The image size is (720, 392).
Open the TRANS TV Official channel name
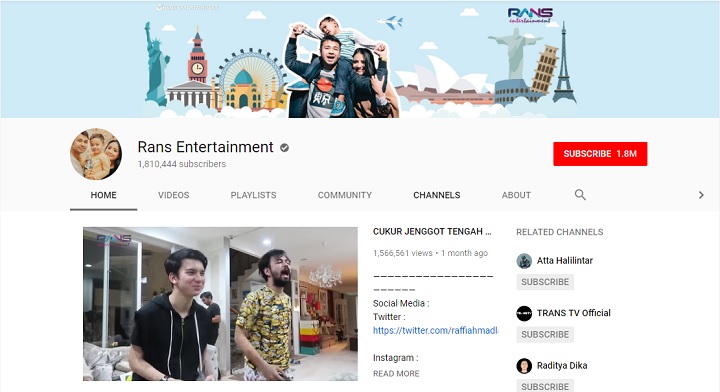point(574,313)
